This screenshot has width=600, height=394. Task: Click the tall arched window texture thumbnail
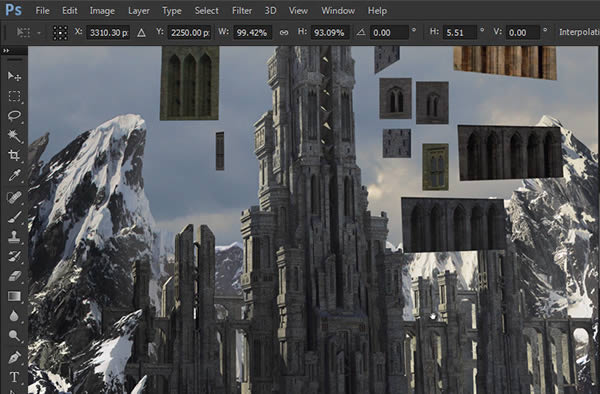point(189,83)
